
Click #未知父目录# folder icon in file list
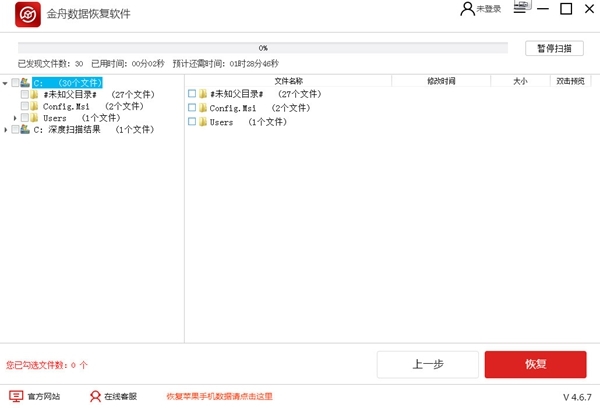point(203,94)
